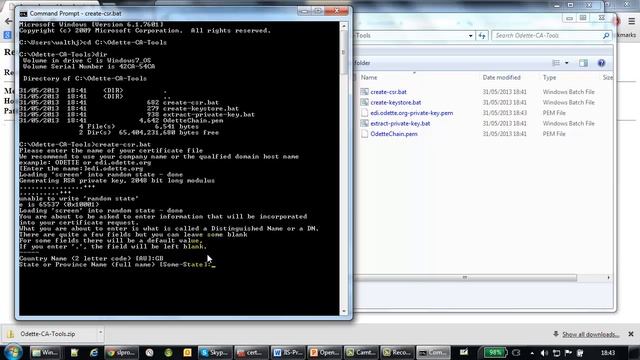This screenshot has height=360, width=640.
Task: Close the Chrome downloads bar
Action: 631,334
